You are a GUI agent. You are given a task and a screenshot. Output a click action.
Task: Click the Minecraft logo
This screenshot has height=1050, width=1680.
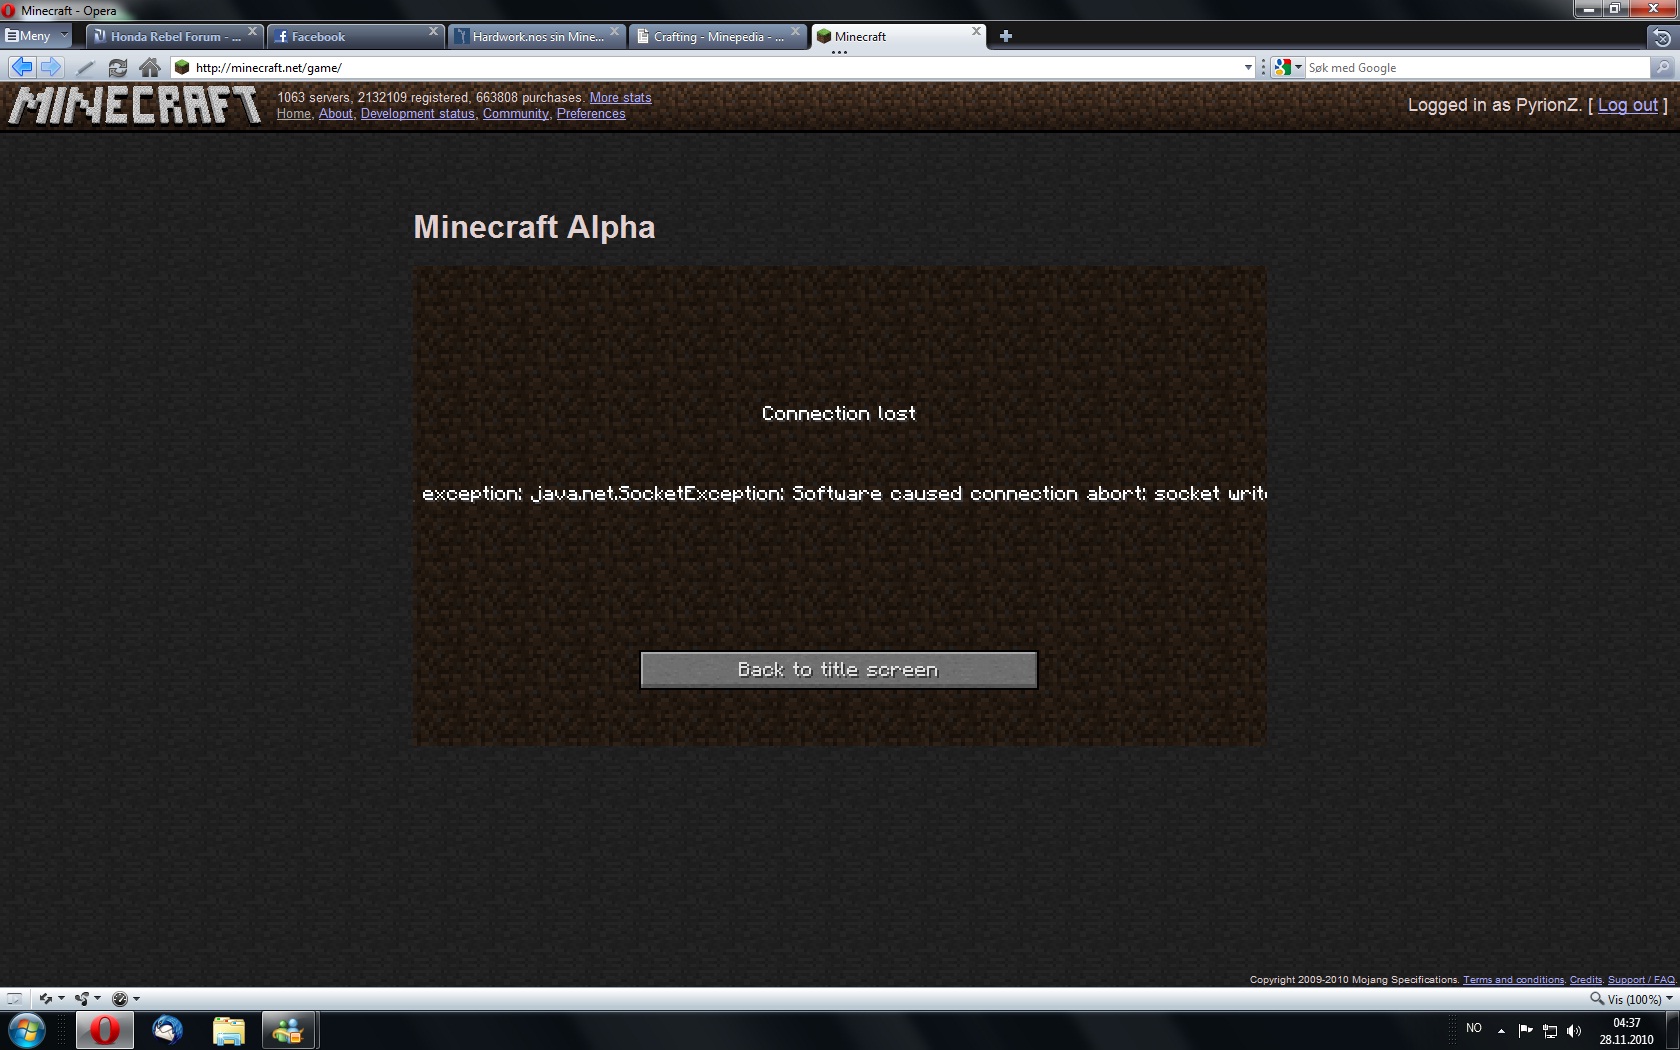point(135,105)
